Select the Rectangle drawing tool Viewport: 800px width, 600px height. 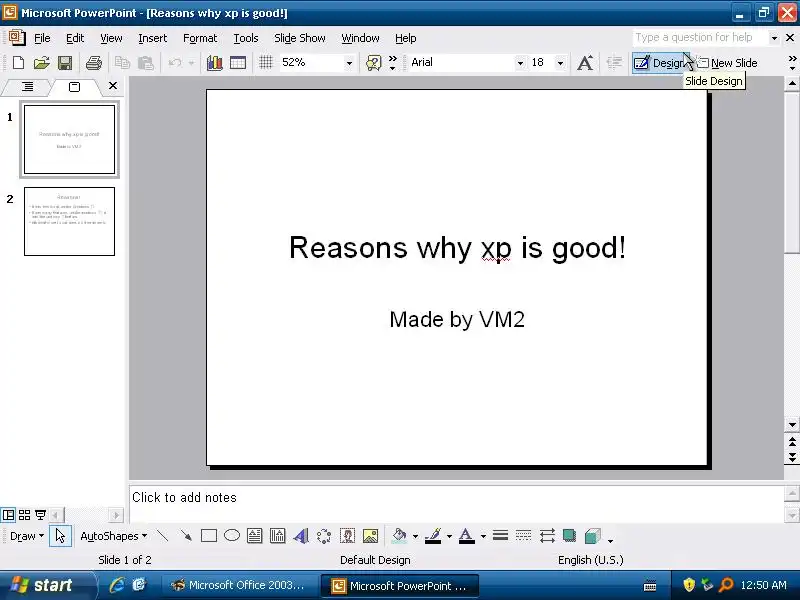(x=209, y=536)
